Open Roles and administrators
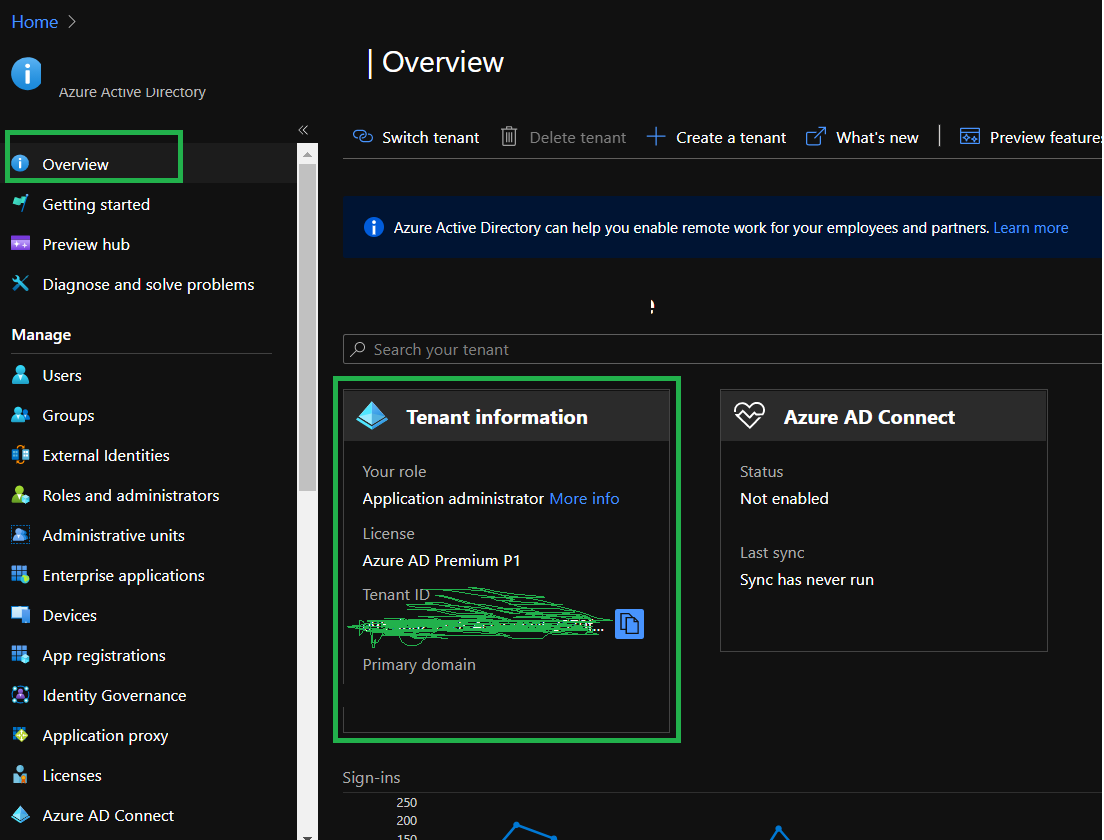This screenshot has height=840, width=1104. [x=130, y=495]
